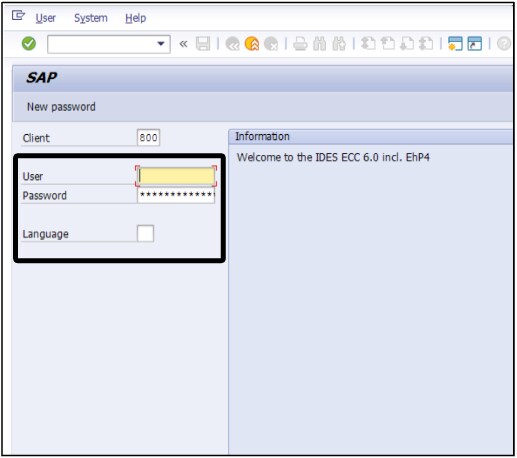517x458 pixels.
Task: Click the Last Page navigation icon
Action: [x=426, y=44]
